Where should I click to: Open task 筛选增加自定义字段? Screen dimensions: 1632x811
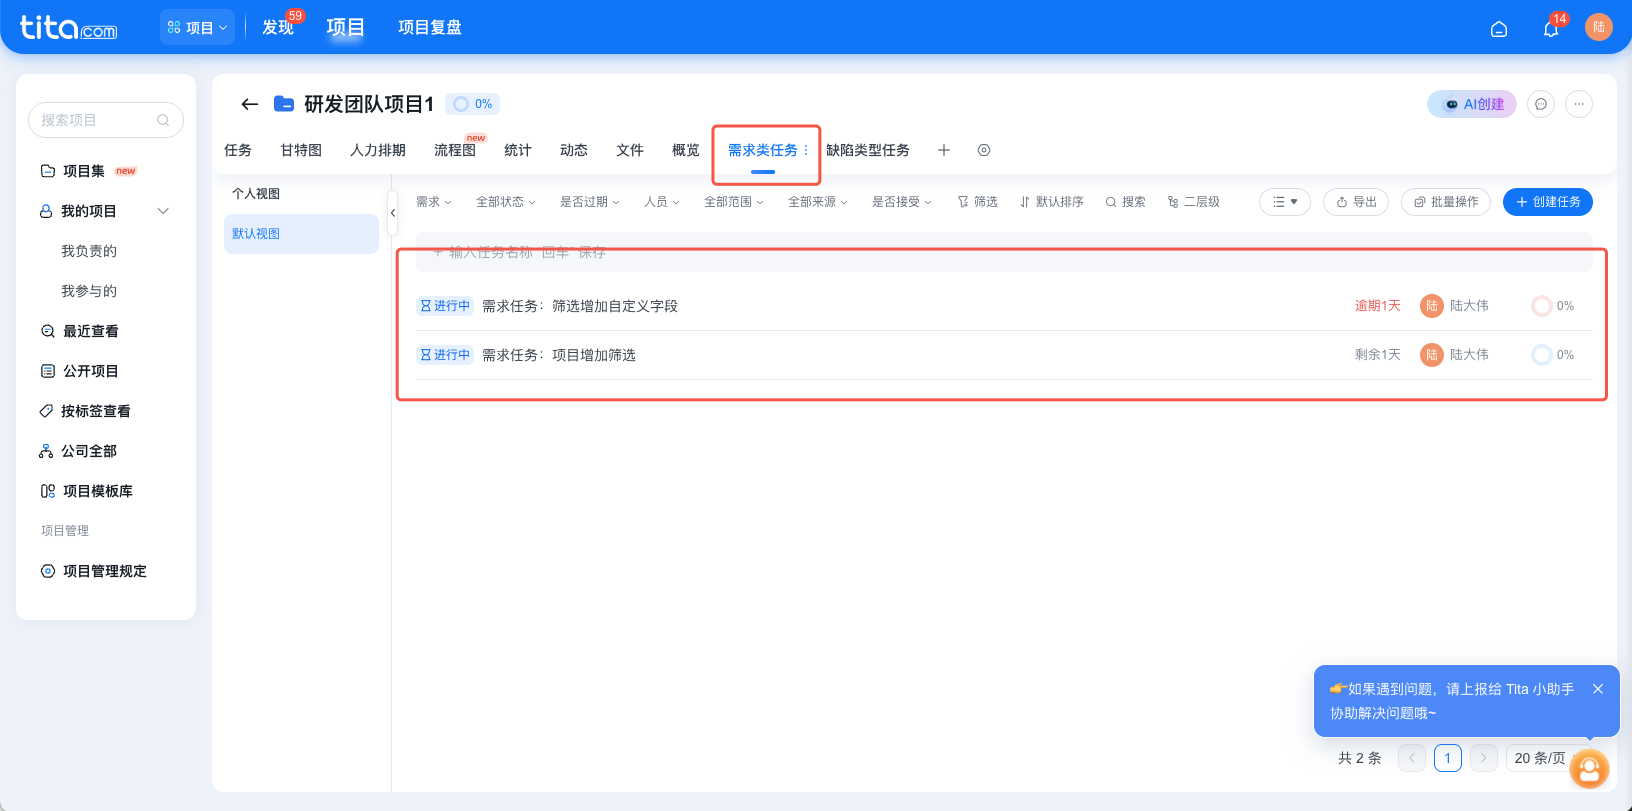[x=580, y=306]
